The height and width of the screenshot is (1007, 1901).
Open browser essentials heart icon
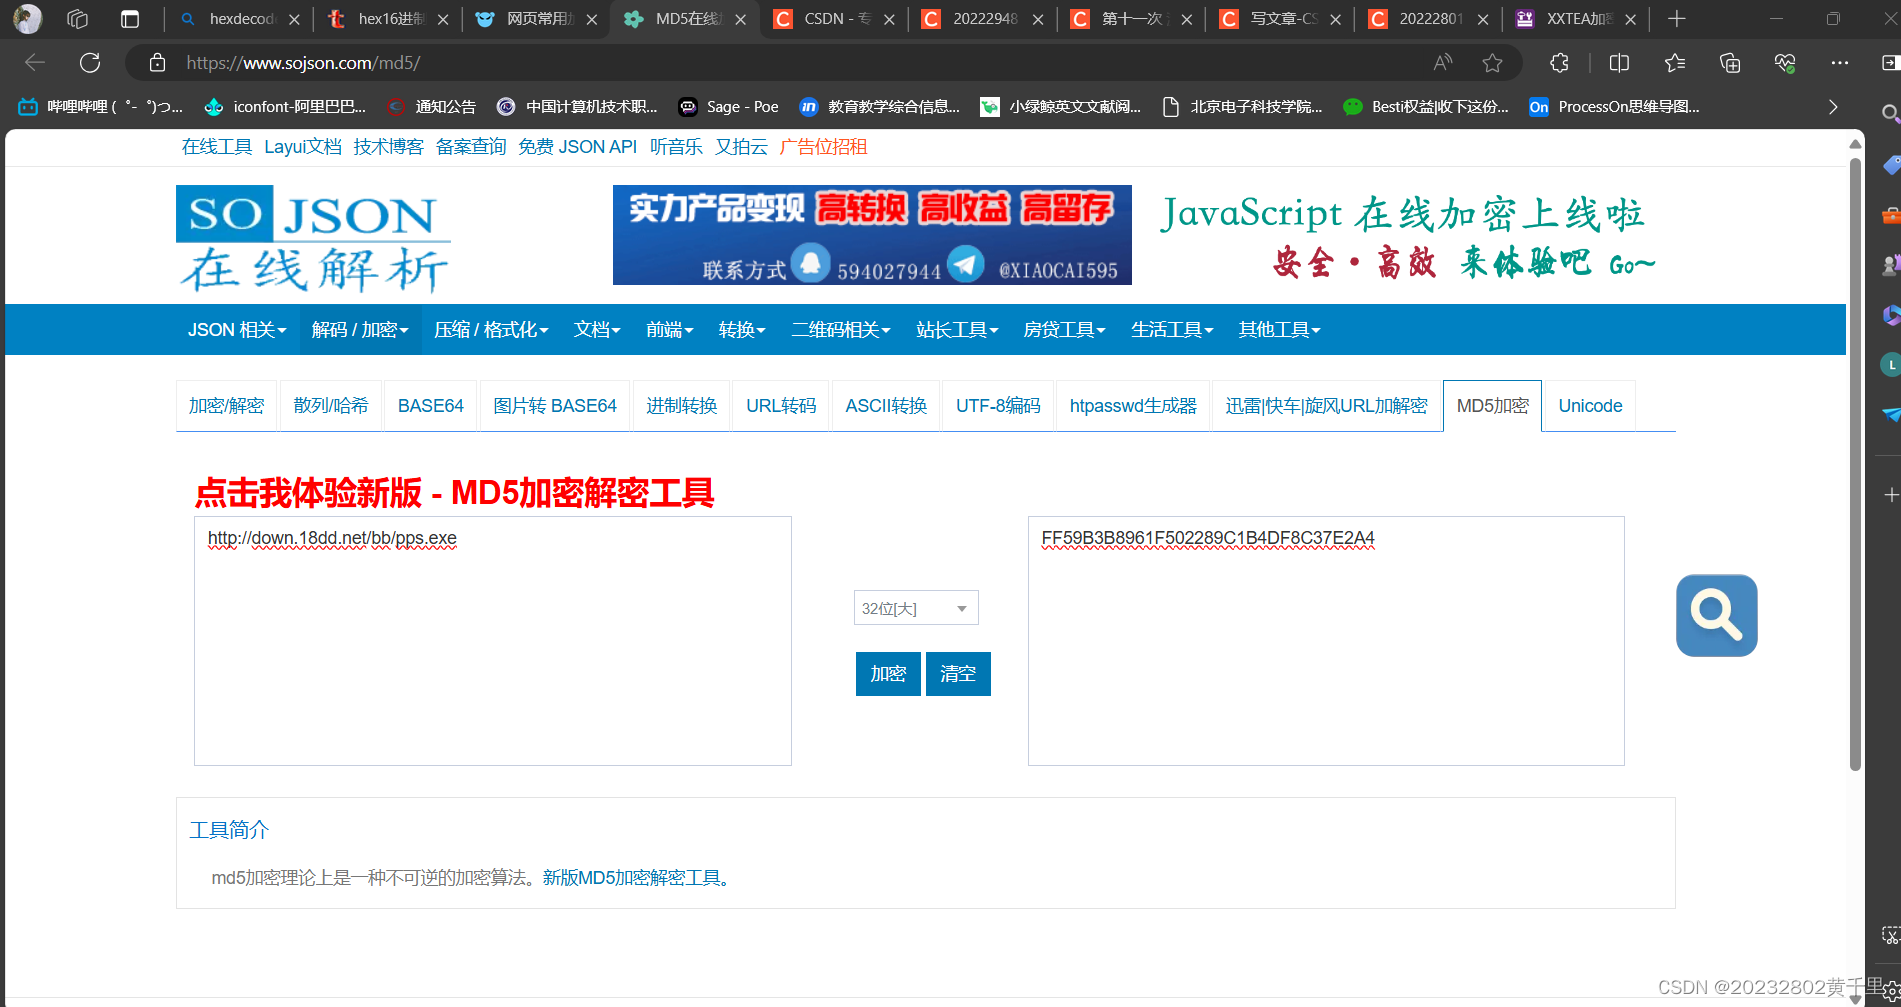(x=1785, y=63)
